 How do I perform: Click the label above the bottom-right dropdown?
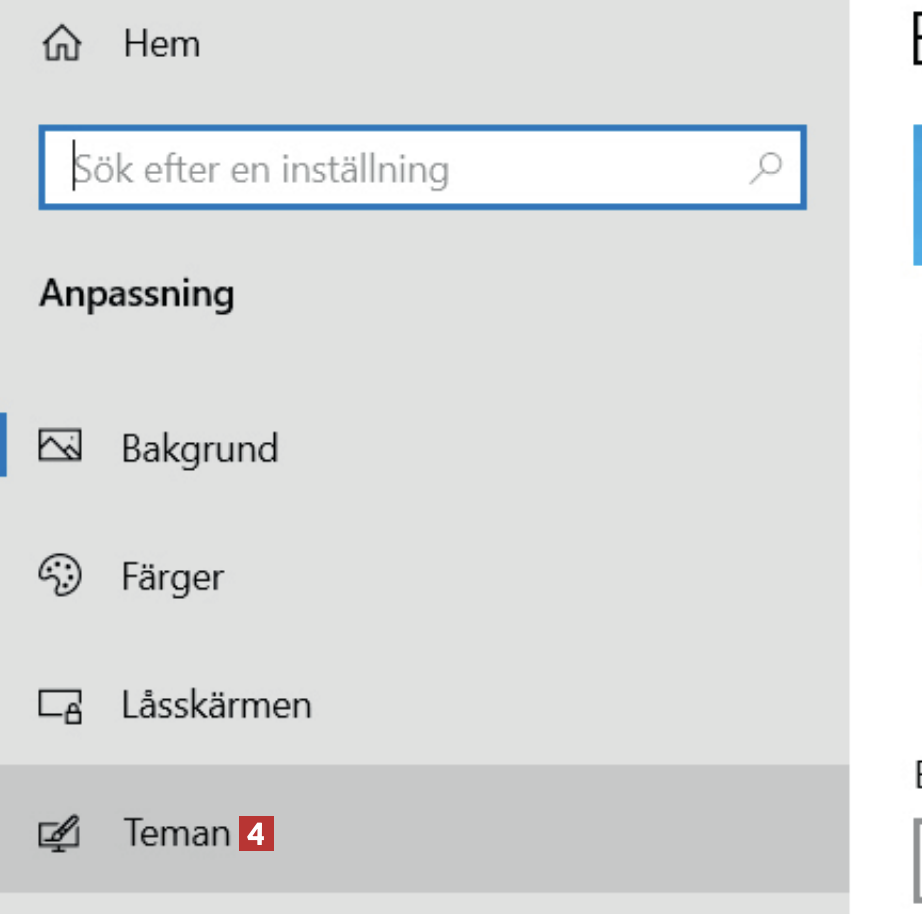click(916, 772)
